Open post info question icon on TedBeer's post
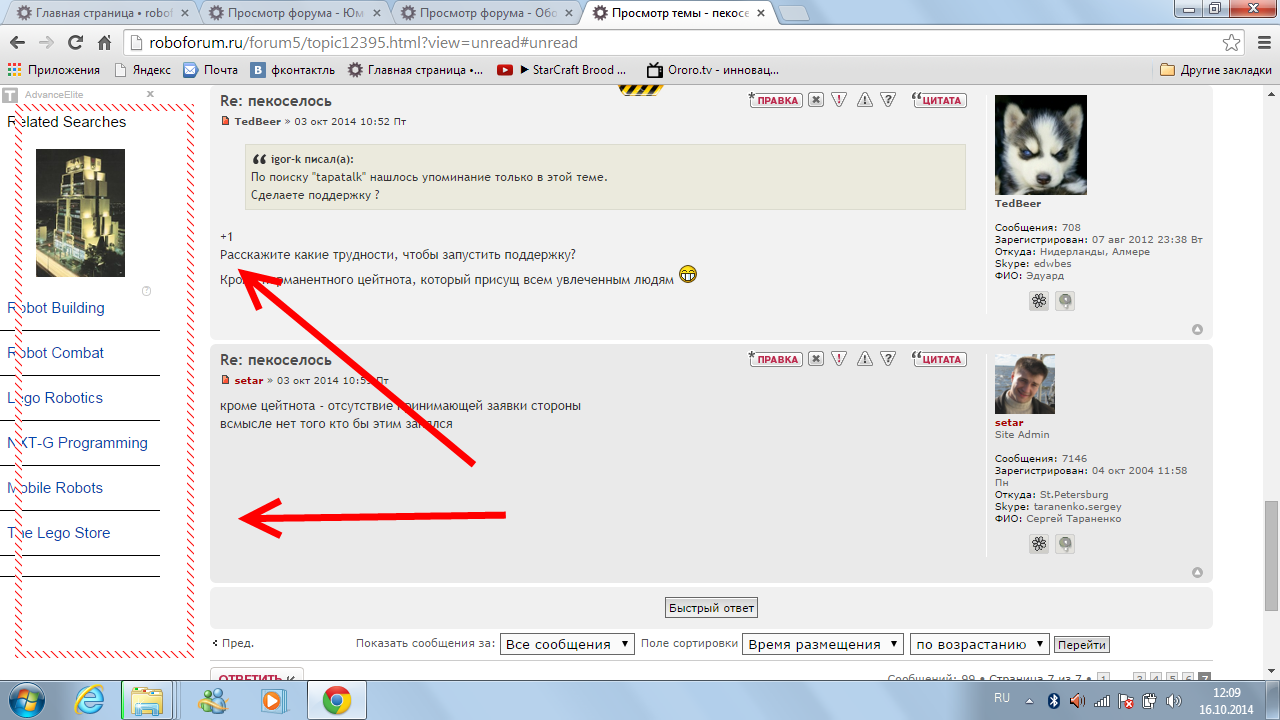Screen dimensions: 1280x720 coord(888,100)
